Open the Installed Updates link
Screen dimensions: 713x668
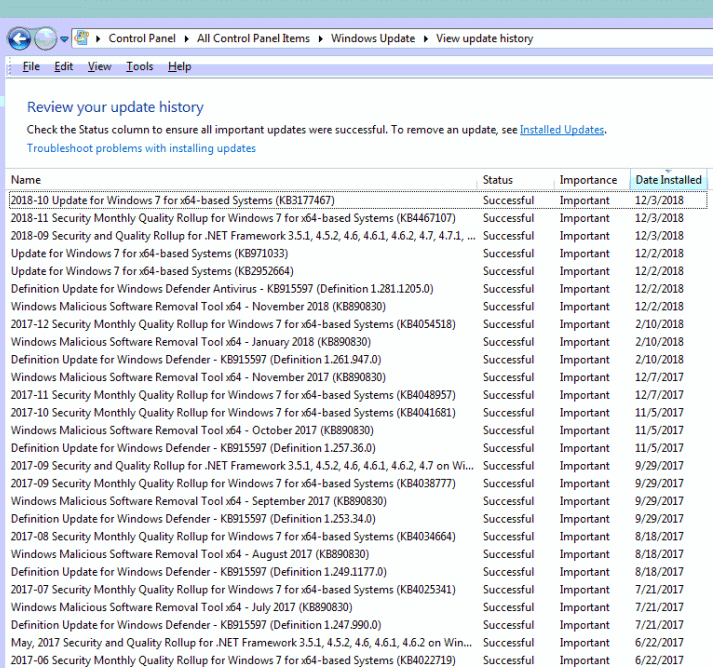click(x=562, y=130)
